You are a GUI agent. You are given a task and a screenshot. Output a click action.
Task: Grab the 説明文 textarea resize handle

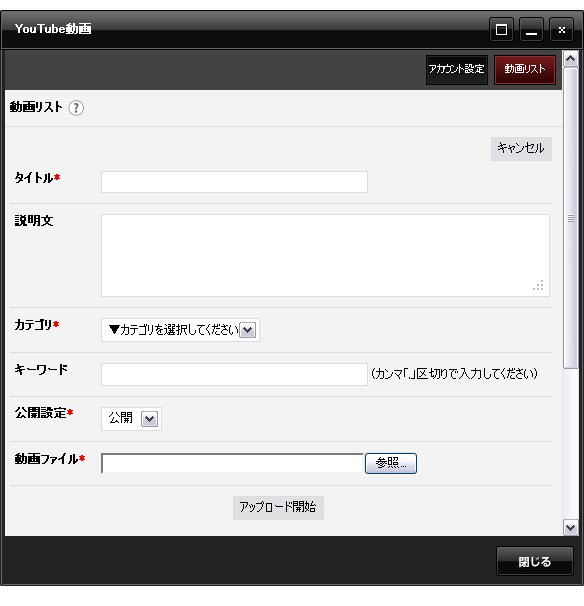tap(539, 286)
